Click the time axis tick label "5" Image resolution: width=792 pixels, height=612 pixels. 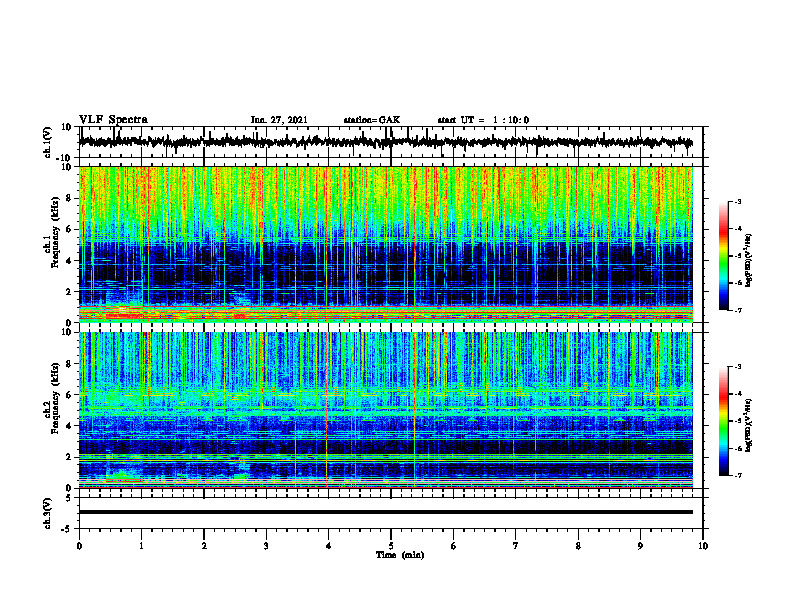(x=391, y=546)
